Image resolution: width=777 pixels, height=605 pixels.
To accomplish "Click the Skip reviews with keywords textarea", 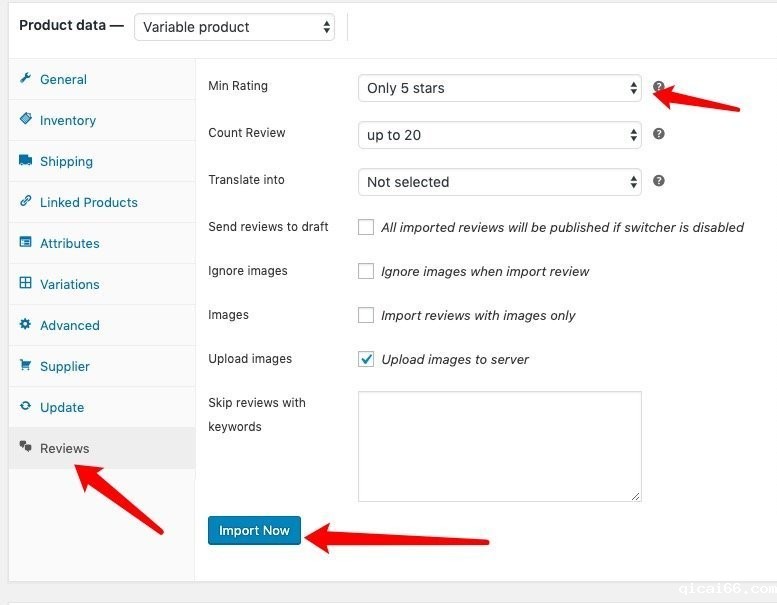I will tap(499, 446).
